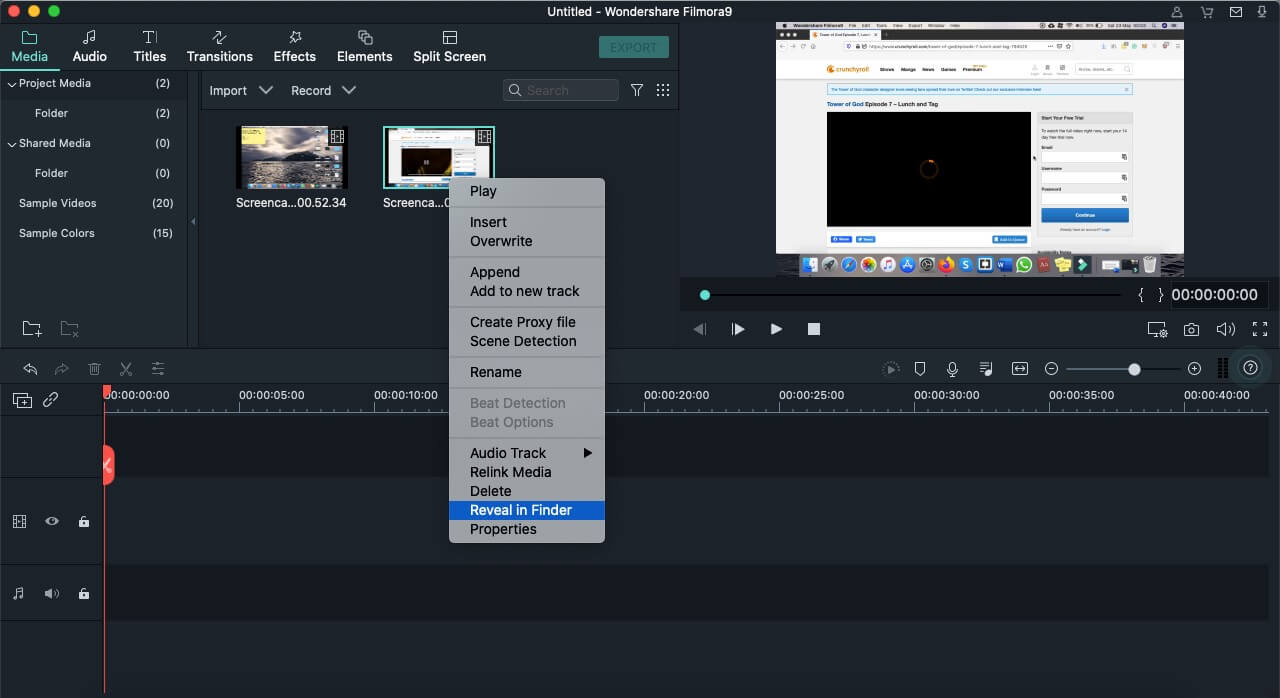The height and width of the screenshot is (698, 1280).
Task: Toggle grid view icon for media
Action: 663,90
